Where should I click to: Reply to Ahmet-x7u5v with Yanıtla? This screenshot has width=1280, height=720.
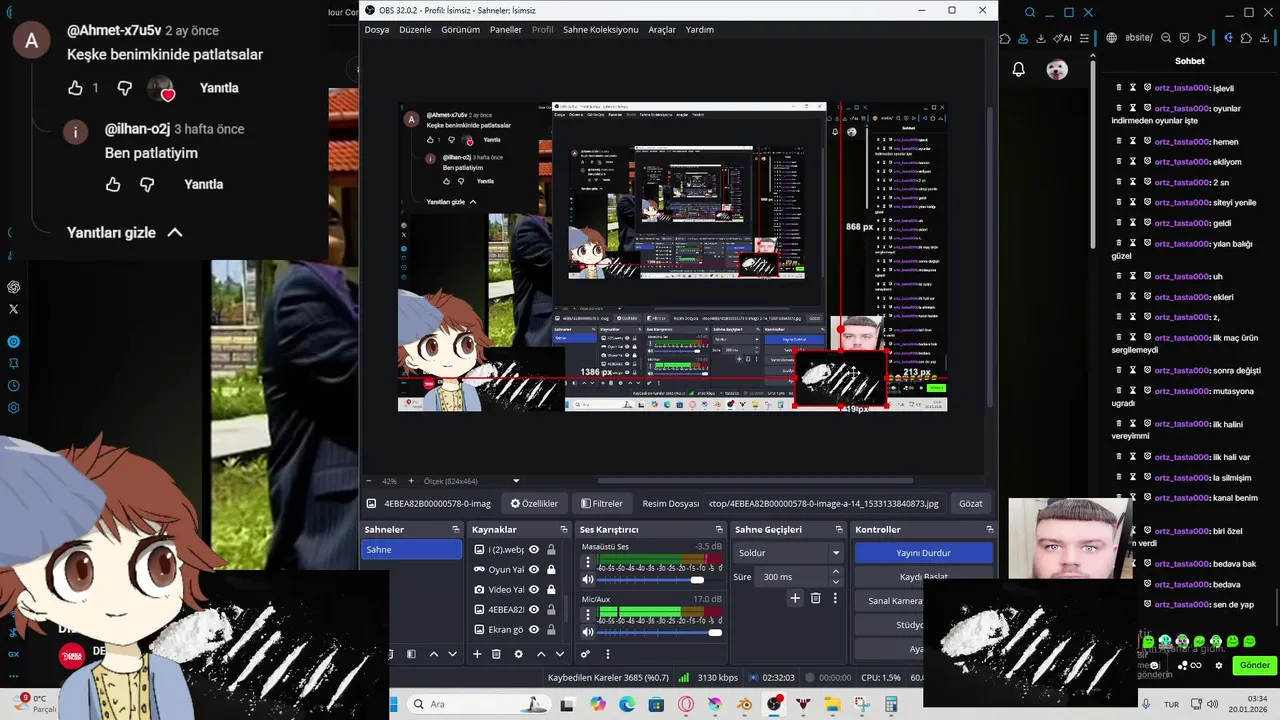pyautogui.click(x=219, y=88)
